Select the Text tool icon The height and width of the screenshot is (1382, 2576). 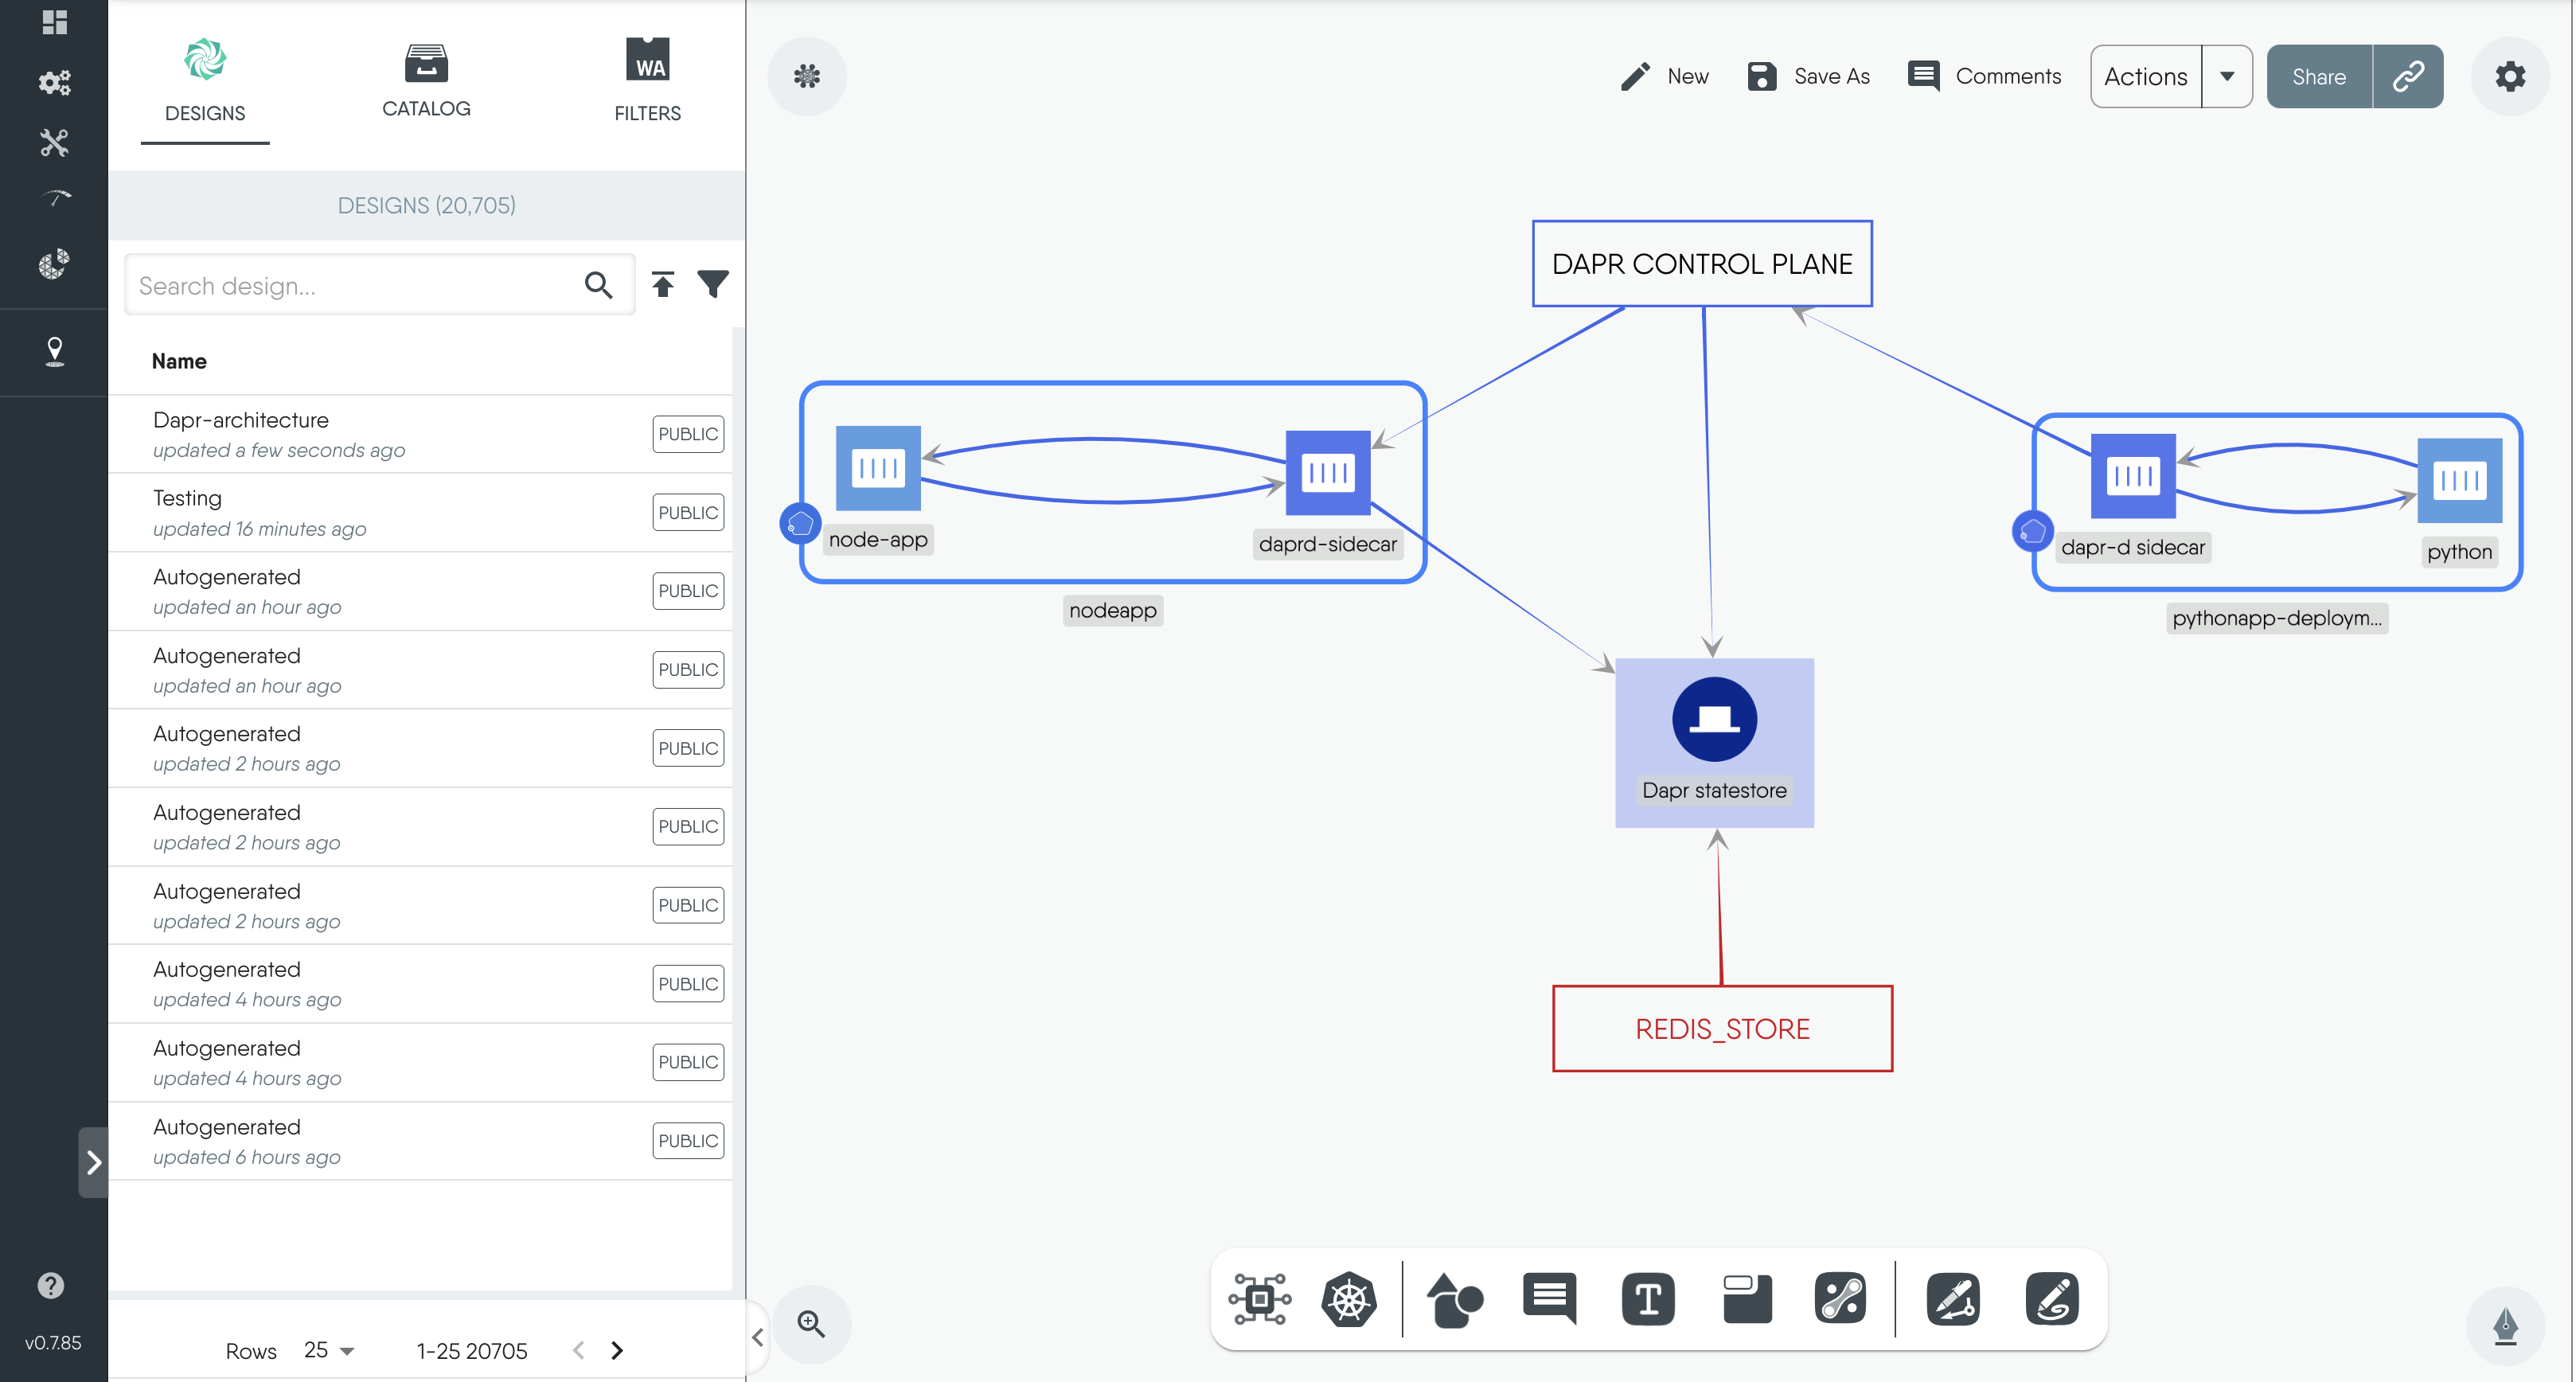pyautogui.click(x=1647, y=1300)
